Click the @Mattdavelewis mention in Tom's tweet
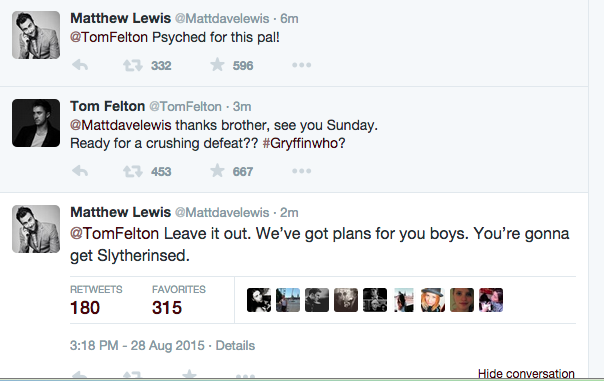Viewport: 604px width, 381px height. click(121, 125)
